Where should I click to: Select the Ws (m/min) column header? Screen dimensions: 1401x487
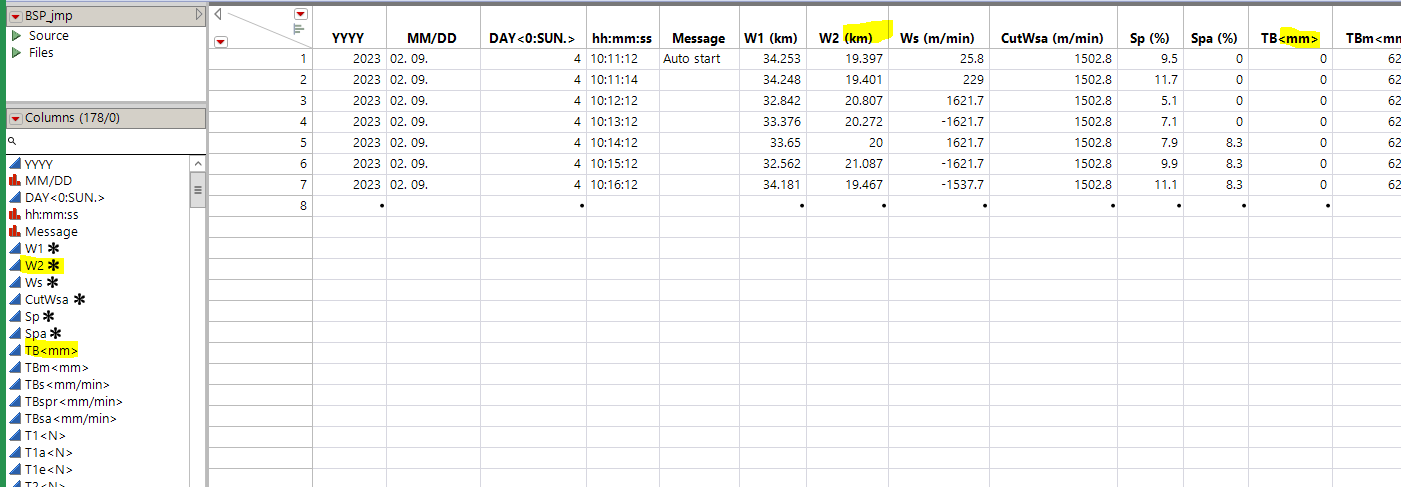coord(938,38)
